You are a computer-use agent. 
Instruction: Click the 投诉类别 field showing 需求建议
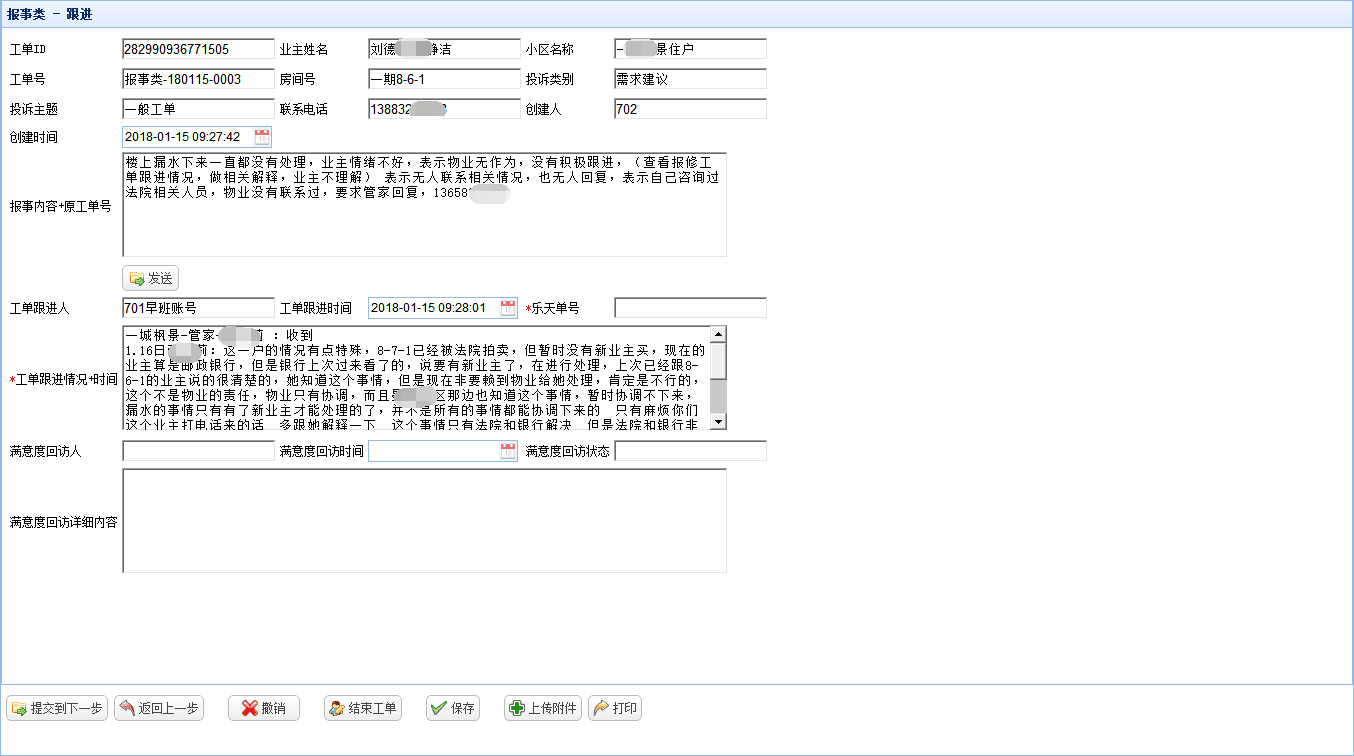coord(690,80)
